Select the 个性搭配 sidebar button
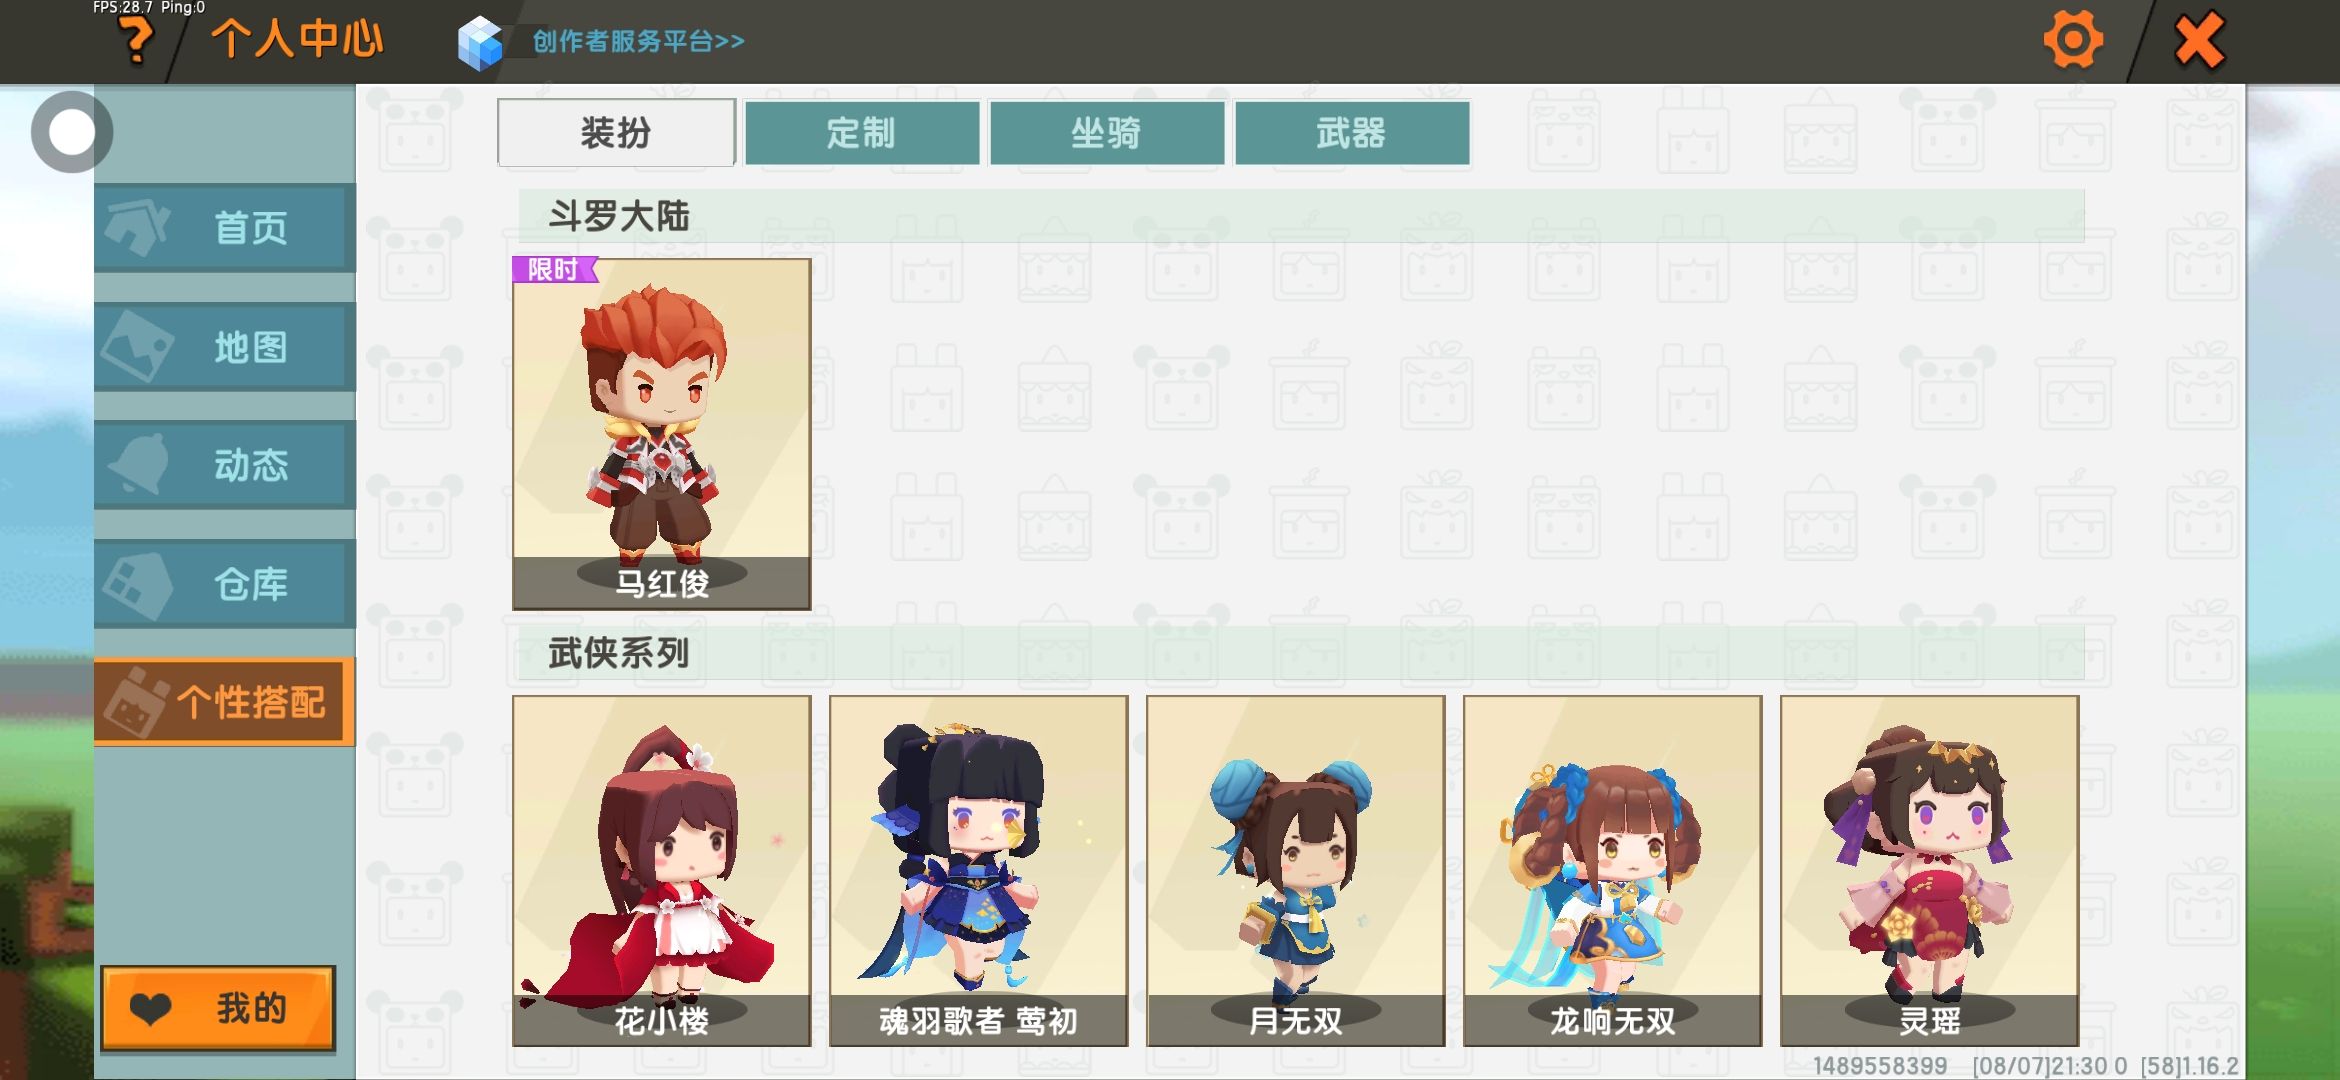 click(x=224, y=702)
